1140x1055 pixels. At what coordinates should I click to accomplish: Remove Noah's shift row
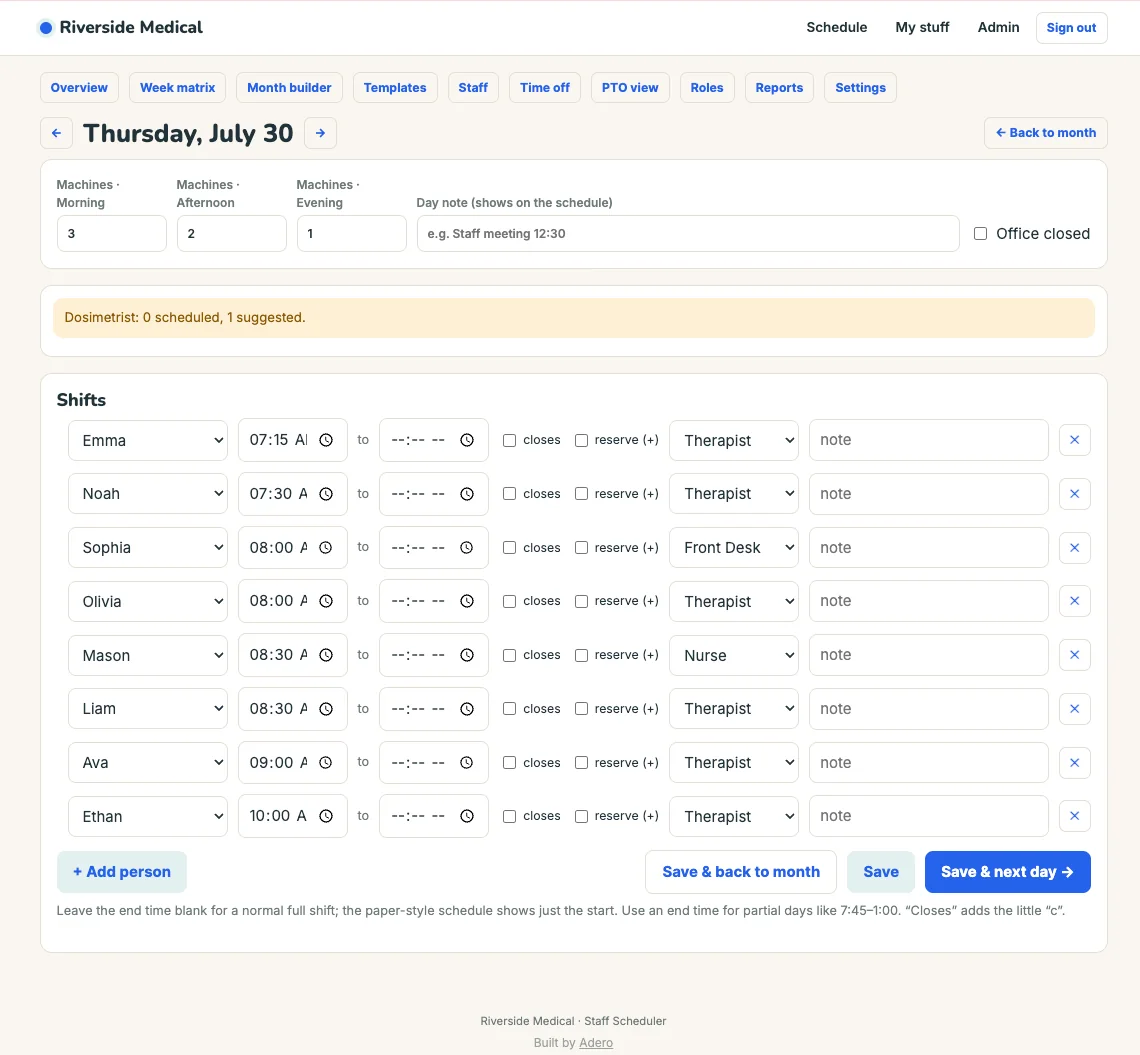coord(1075,494)
